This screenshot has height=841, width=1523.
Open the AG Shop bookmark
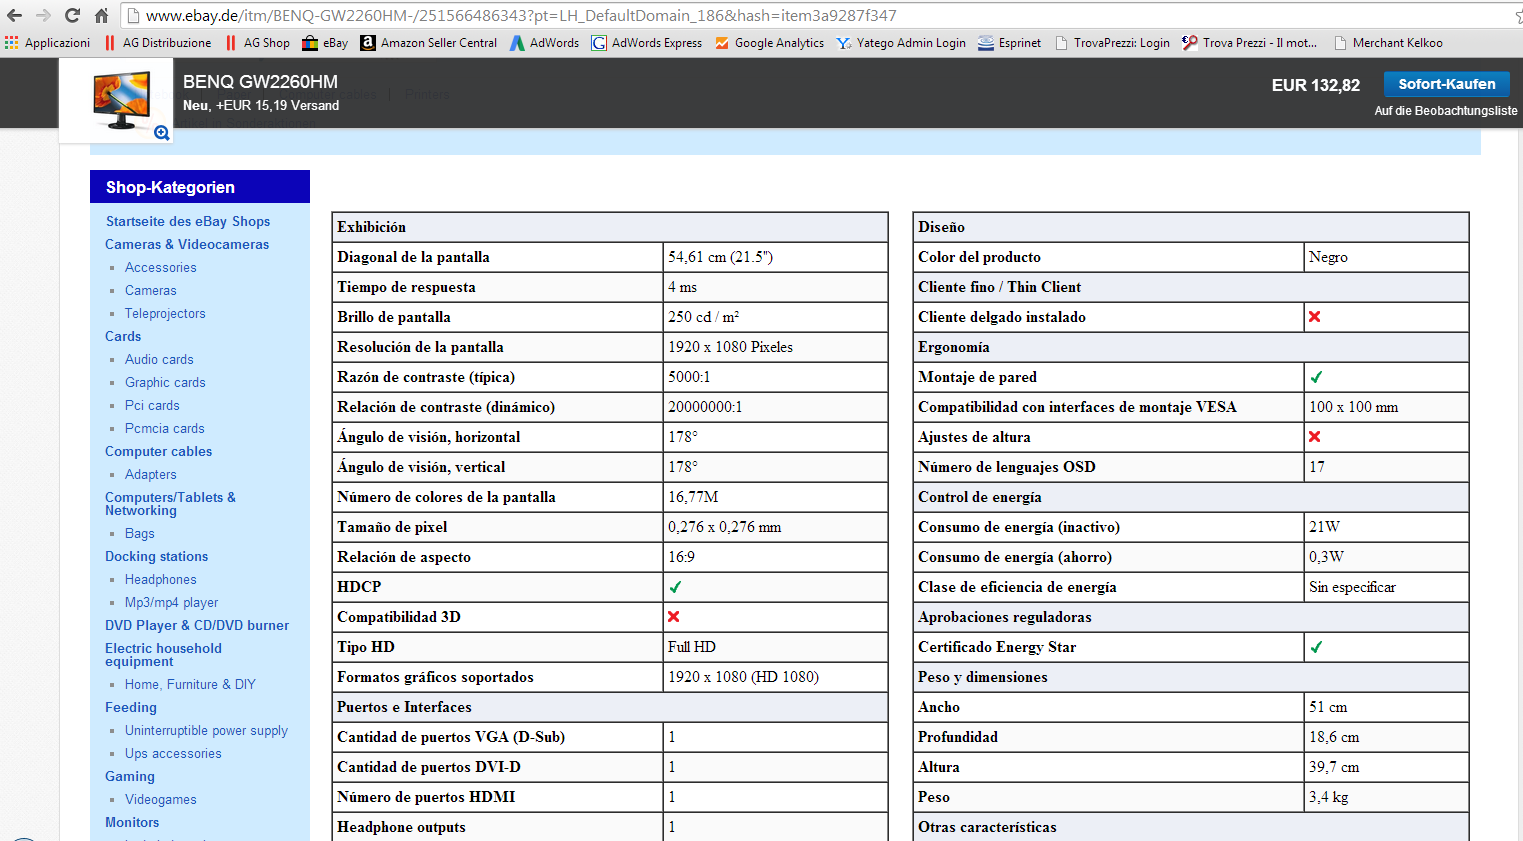point(257,43)
